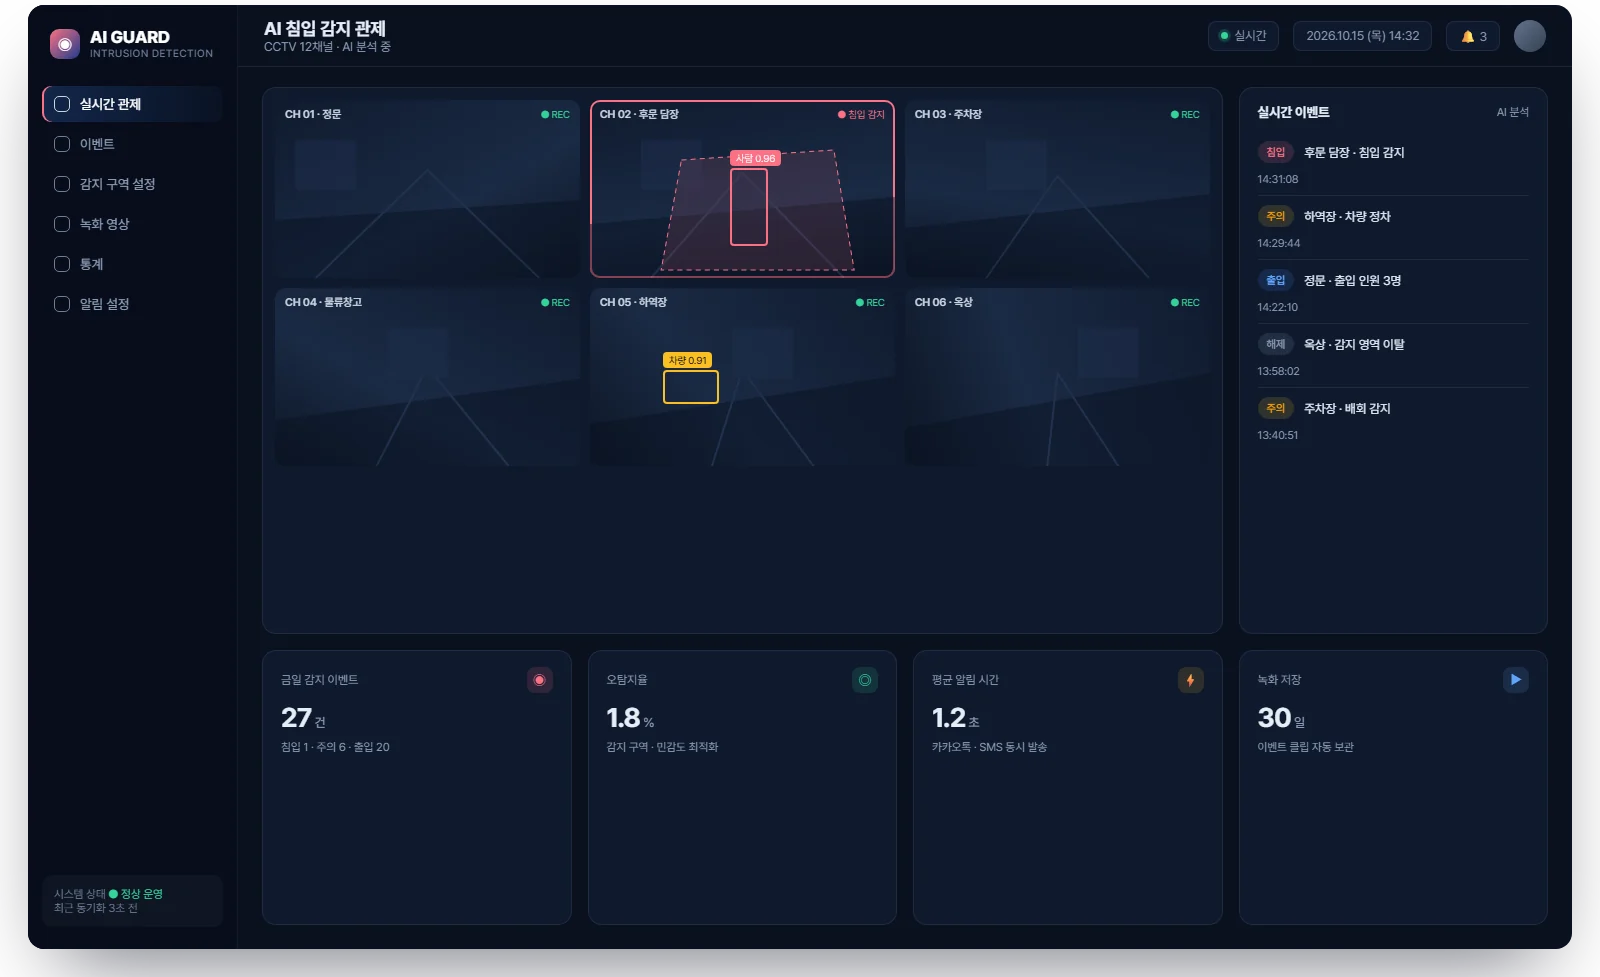The height and width of the screenshot is (977, 1600).
Task: Open 감지 구역 설정 in the sidebar
Action: (x=132, y=184)
